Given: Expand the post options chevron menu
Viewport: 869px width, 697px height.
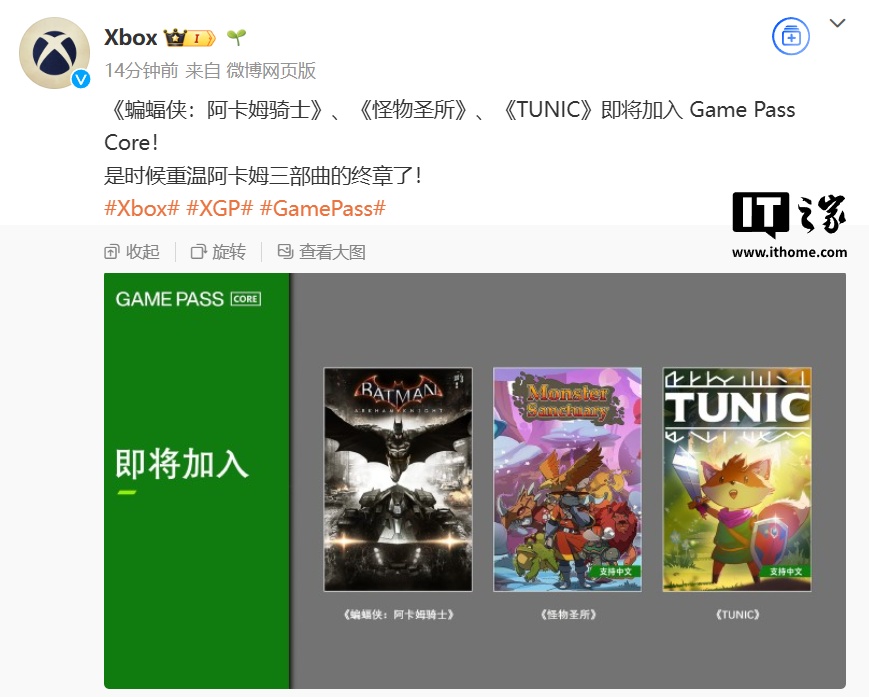Looking at the screenshot, I should [837, 23].
